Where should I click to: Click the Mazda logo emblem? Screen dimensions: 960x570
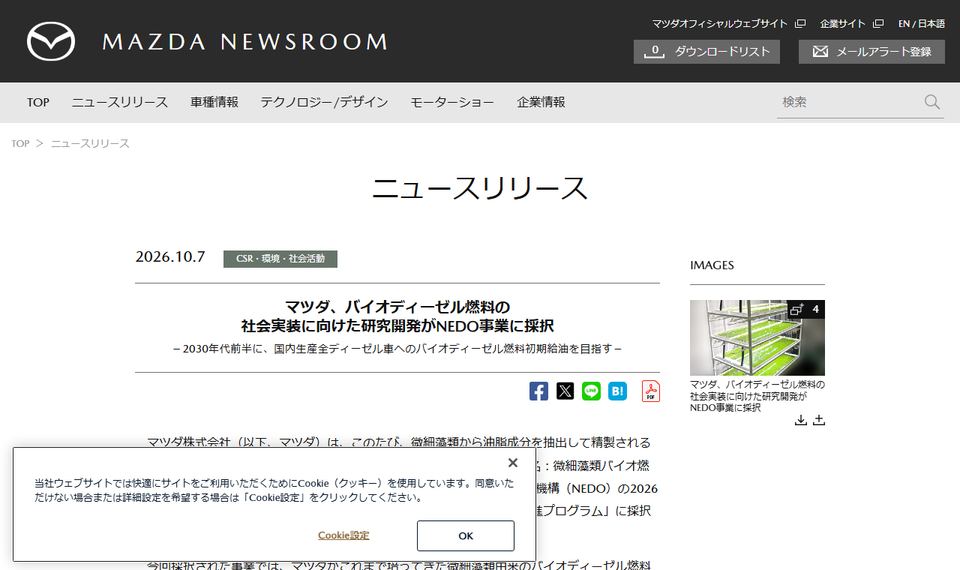(51, 42)
